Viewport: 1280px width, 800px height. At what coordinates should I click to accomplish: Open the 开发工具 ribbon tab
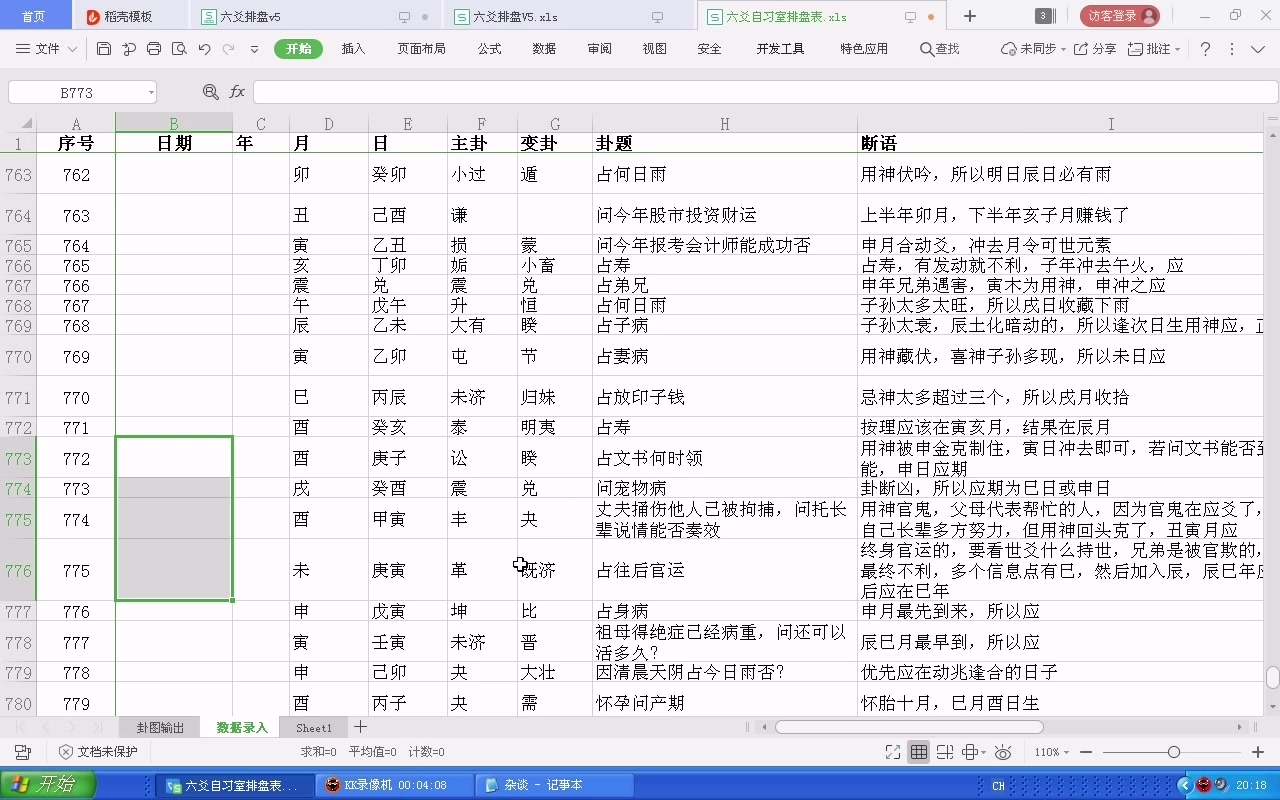(780, 49)
